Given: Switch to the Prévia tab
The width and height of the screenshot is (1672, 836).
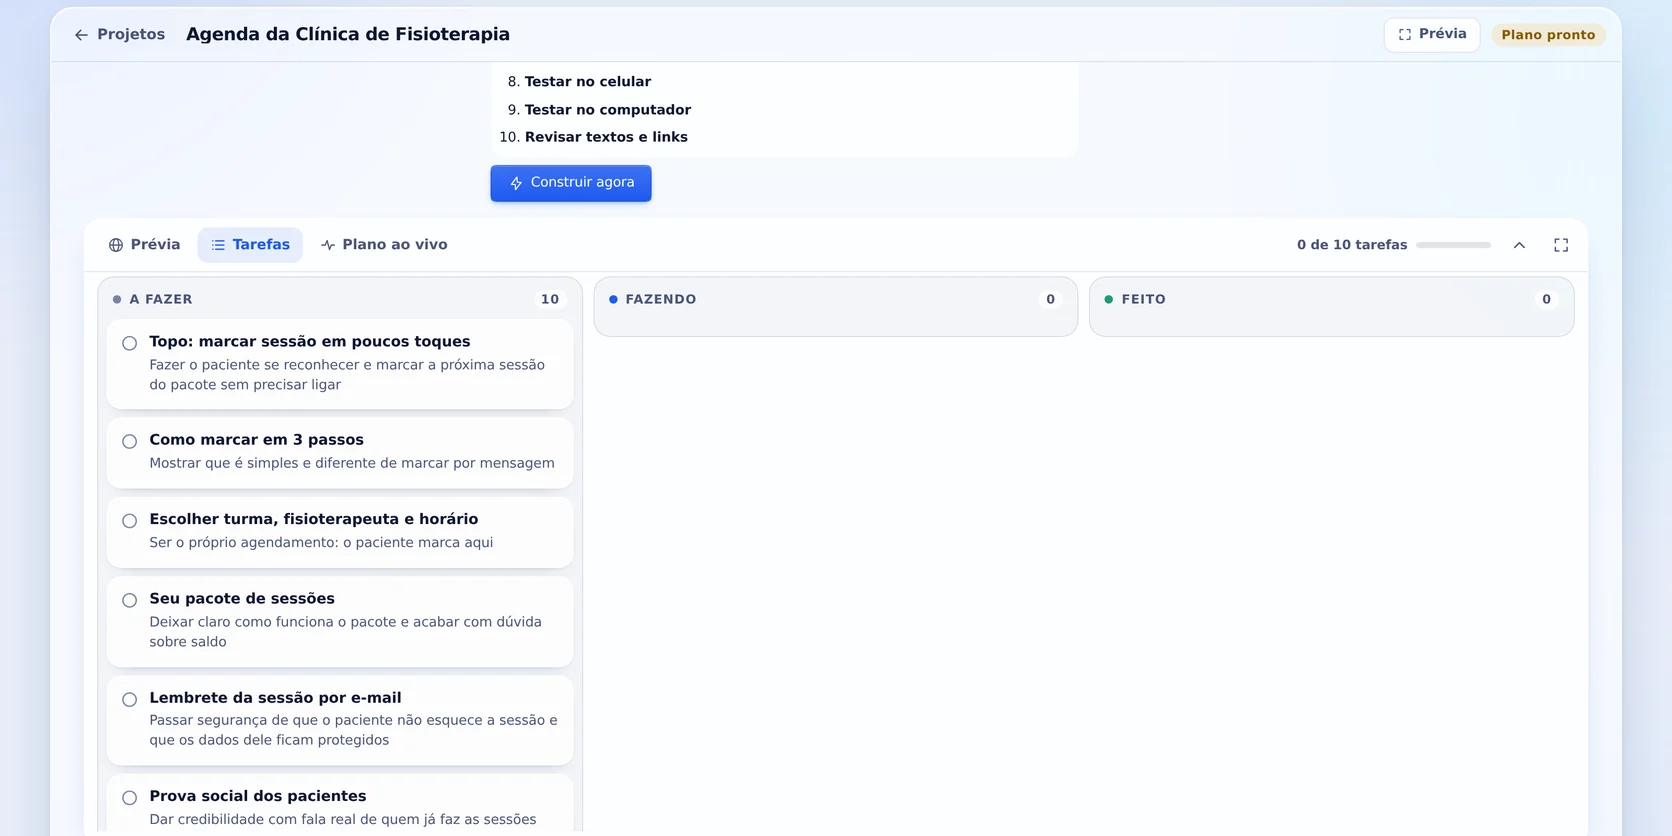Looking at the screenshot, I should (145, 245).
